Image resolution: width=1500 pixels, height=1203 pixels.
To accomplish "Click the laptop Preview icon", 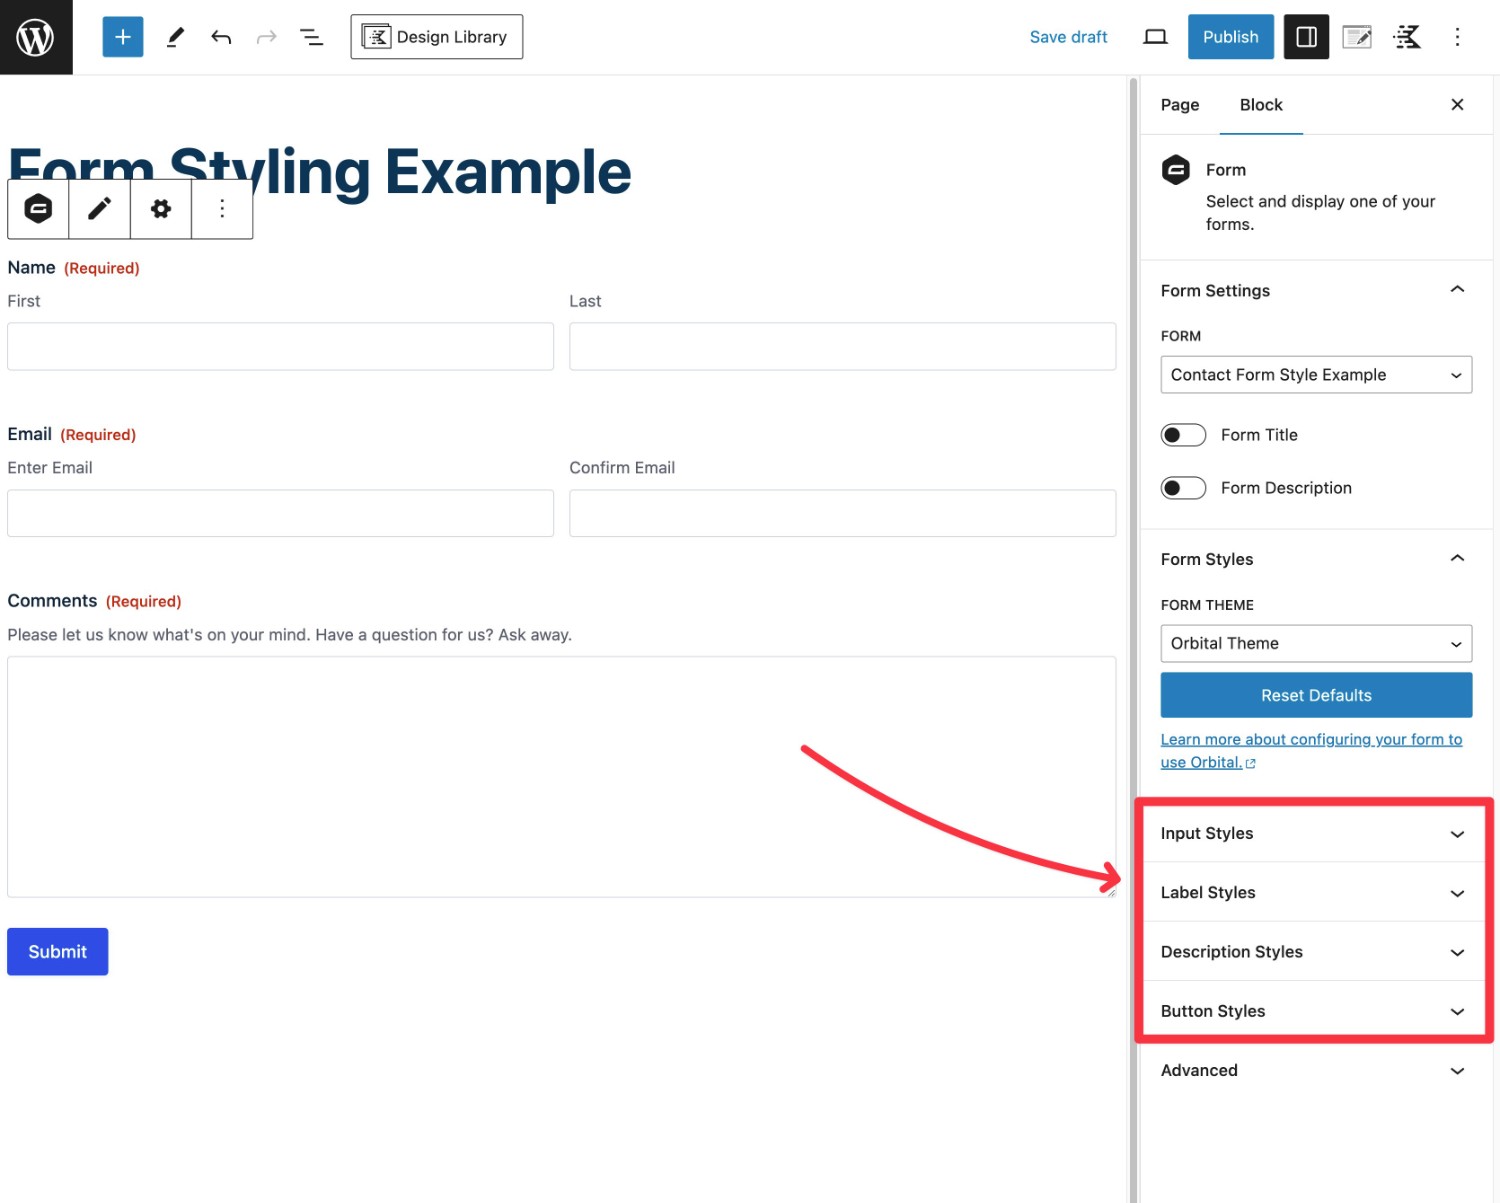I will (x=1155, y=37).
